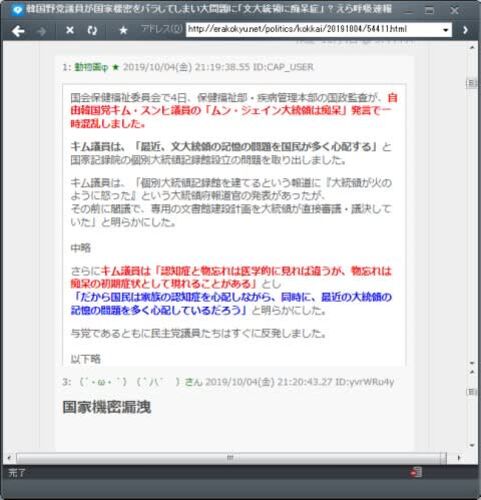Click the horizontal scrollbar's left arrow
Viewport: 481px width, 500px height.
coord(9,458)
